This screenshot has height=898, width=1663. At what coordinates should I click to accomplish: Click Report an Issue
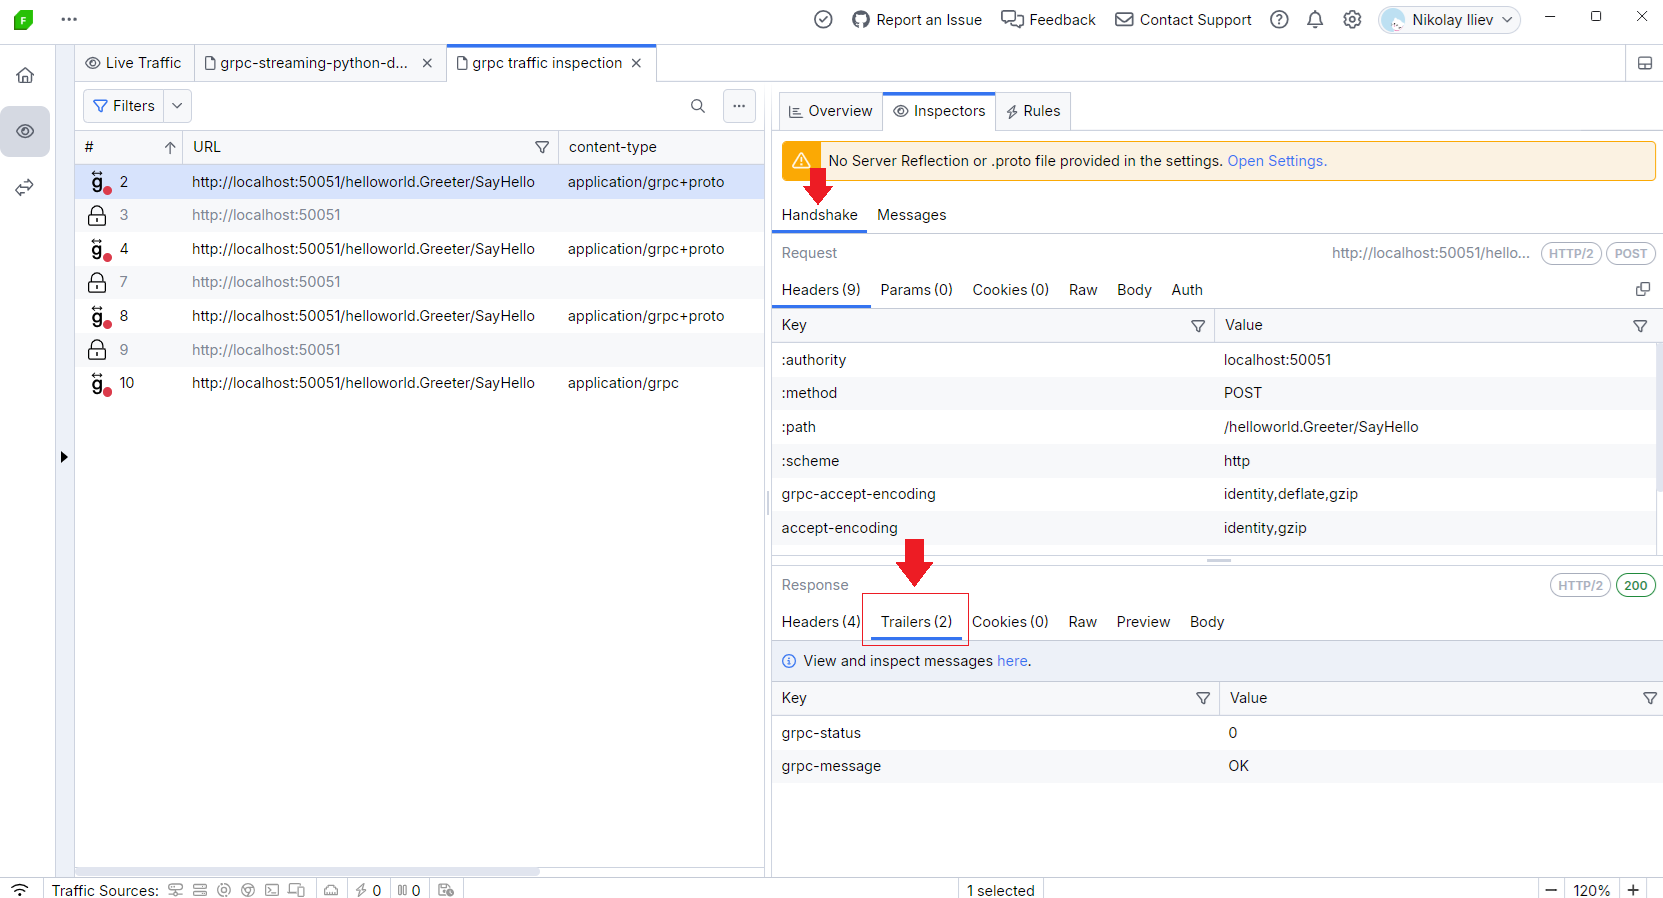[x=917, y=19]
